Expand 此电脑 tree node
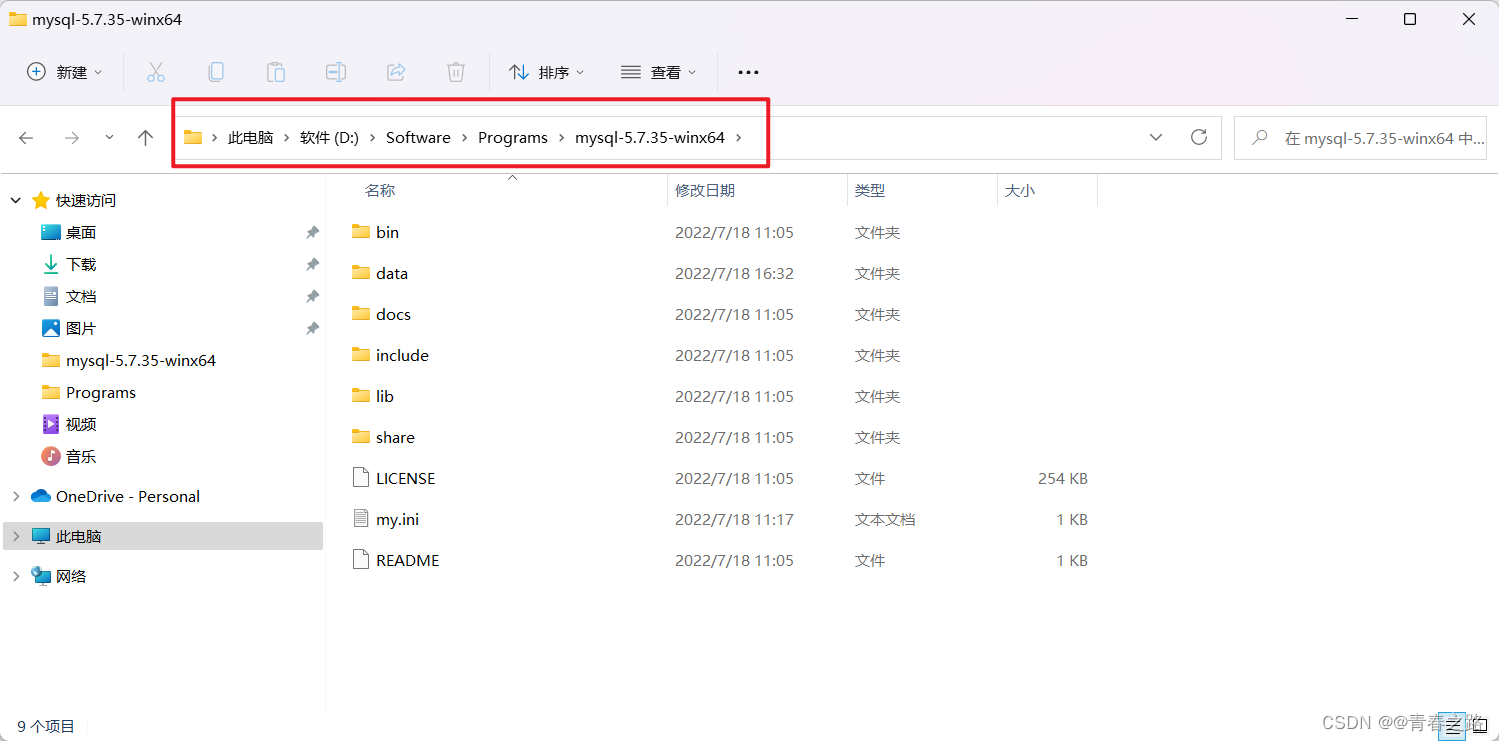This screenshot has height=741, width=1499. tap(15, 536)
